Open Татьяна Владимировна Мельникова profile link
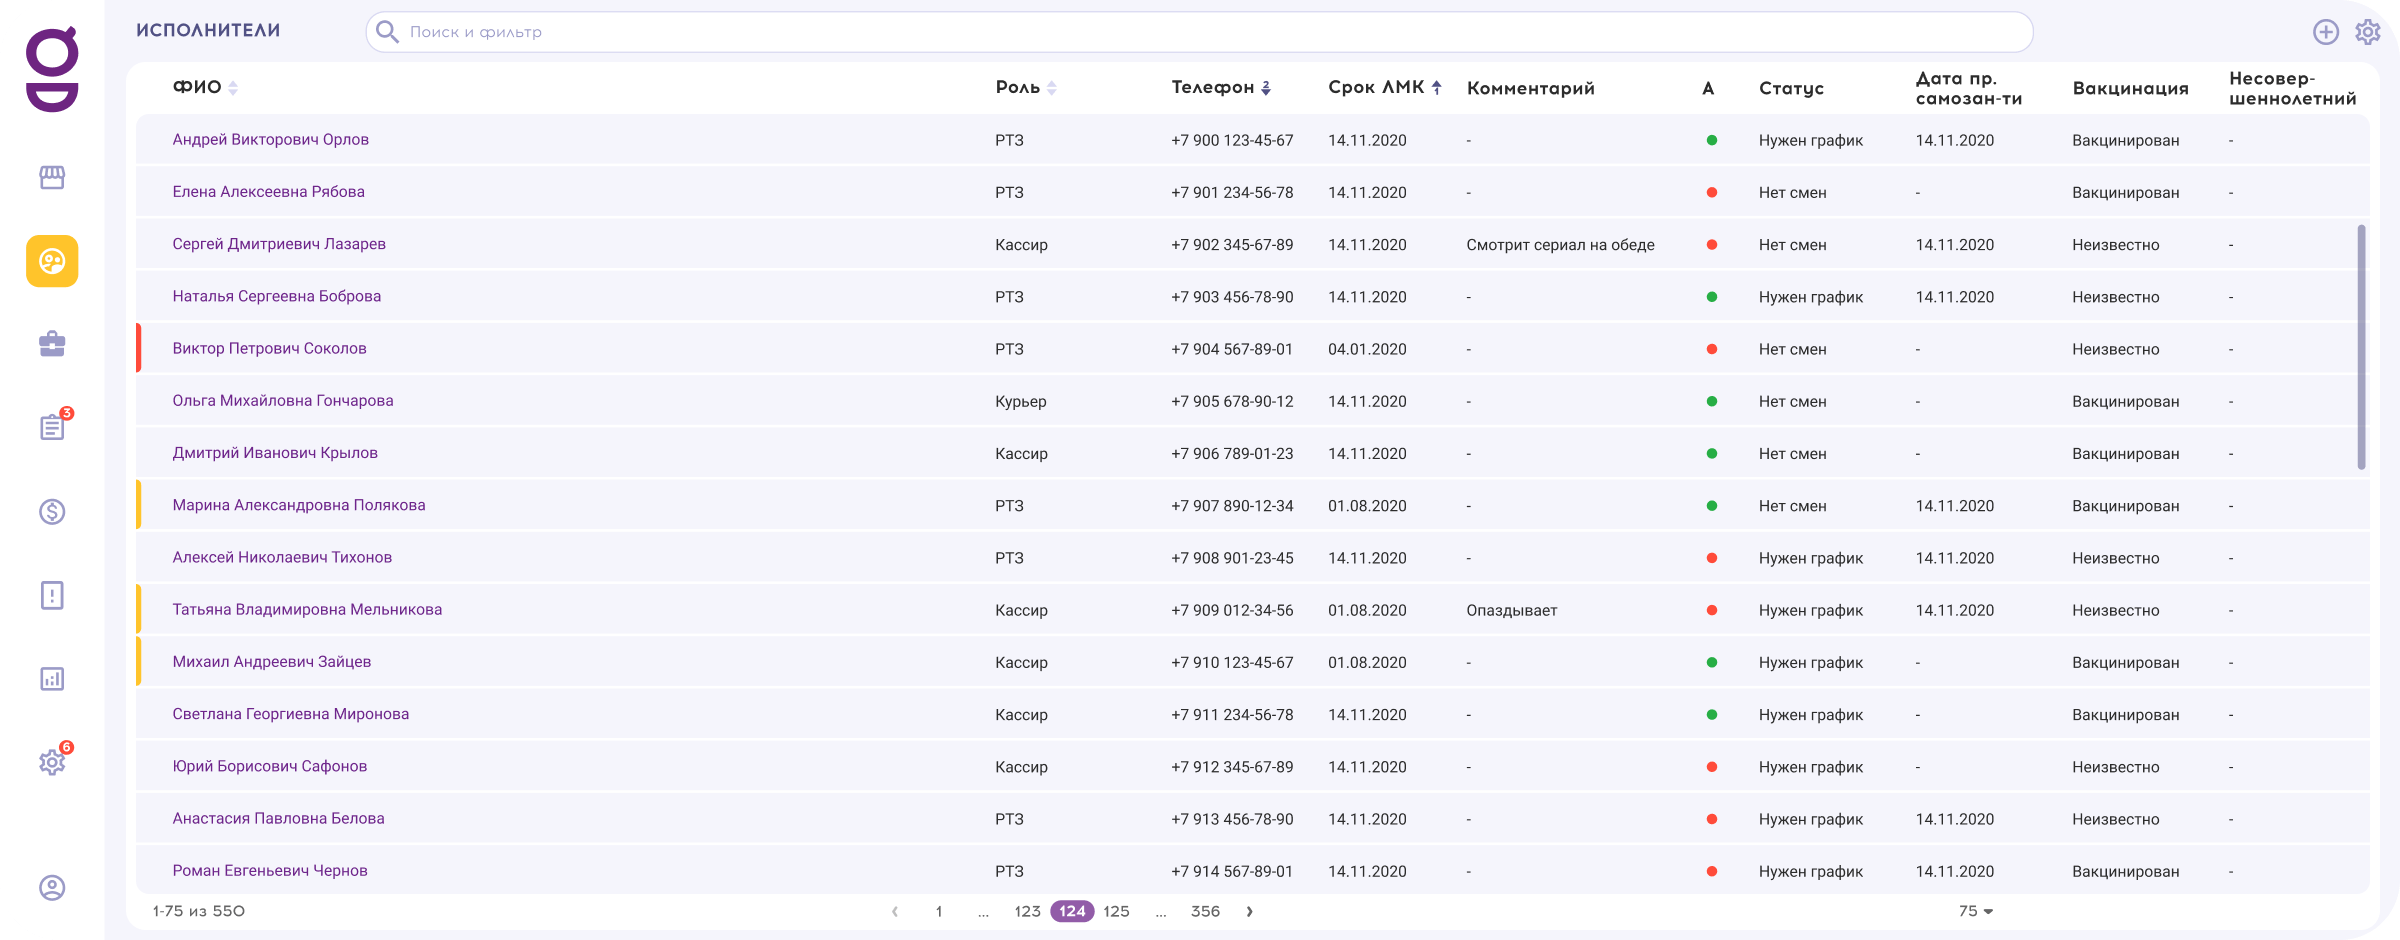The image size is (2400, 940). [307, 610]
